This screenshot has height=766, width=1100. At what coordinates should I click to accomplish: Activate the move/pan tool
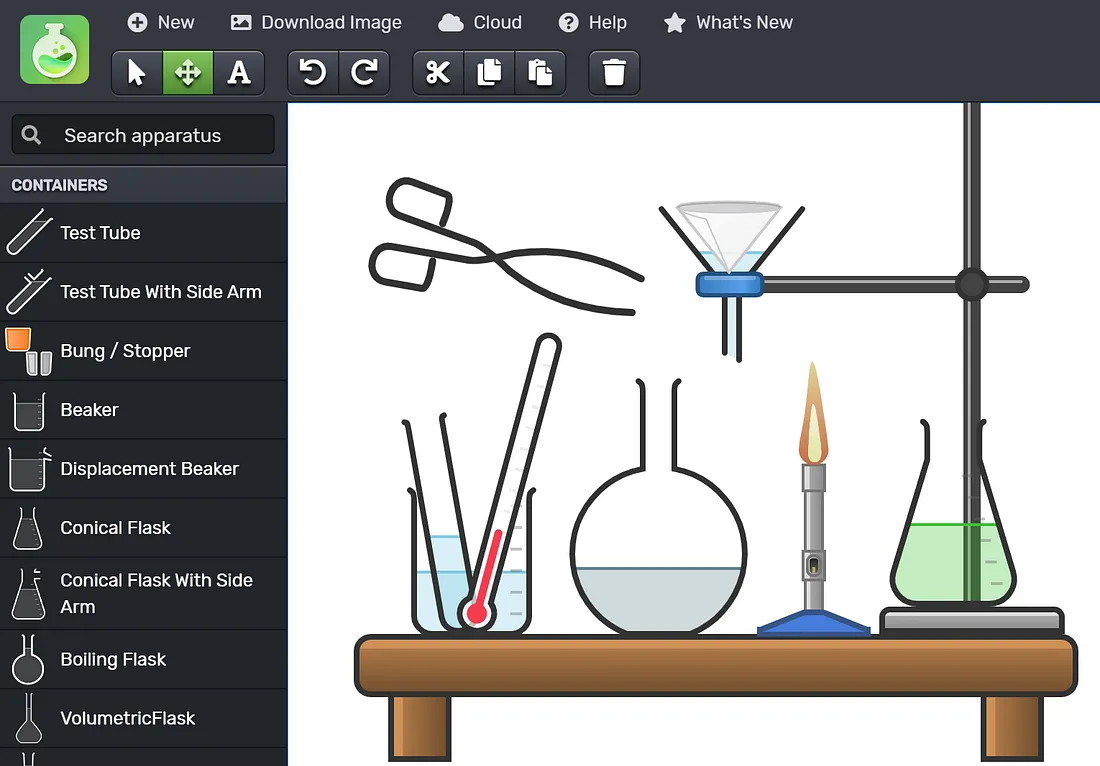(187, 72)
